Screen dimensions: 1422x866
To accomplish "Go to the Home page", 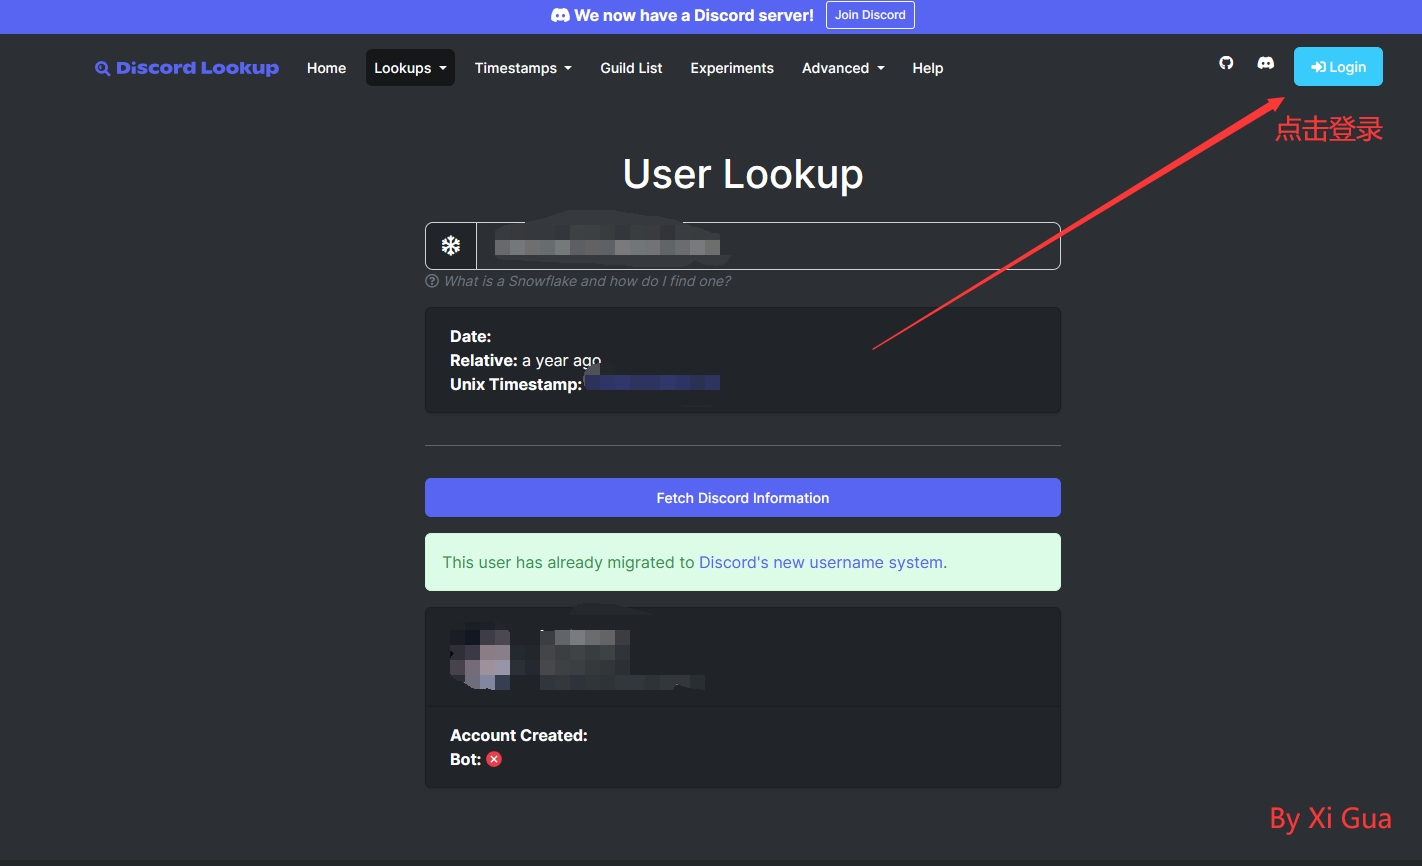I will pyautogui.click(x=326, y=68).
